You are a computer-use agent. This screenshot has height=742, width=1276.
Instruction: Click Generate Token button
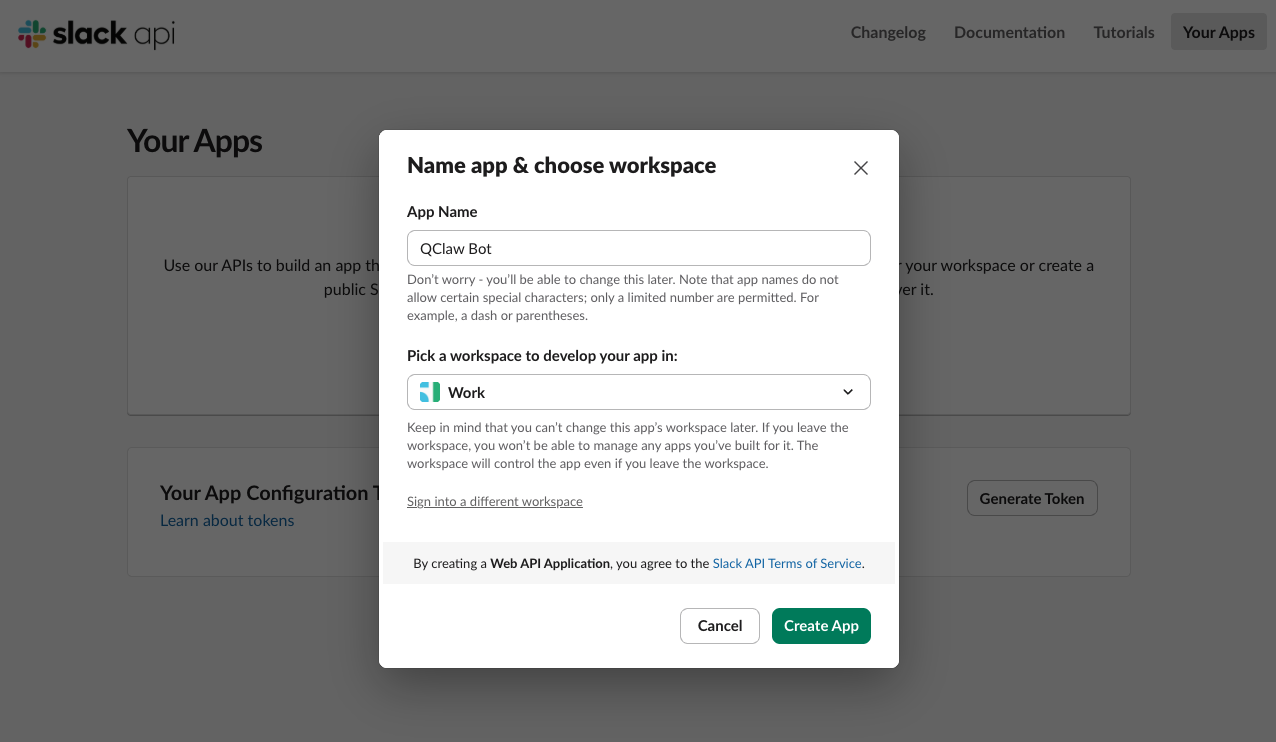tap(1032, 498)
